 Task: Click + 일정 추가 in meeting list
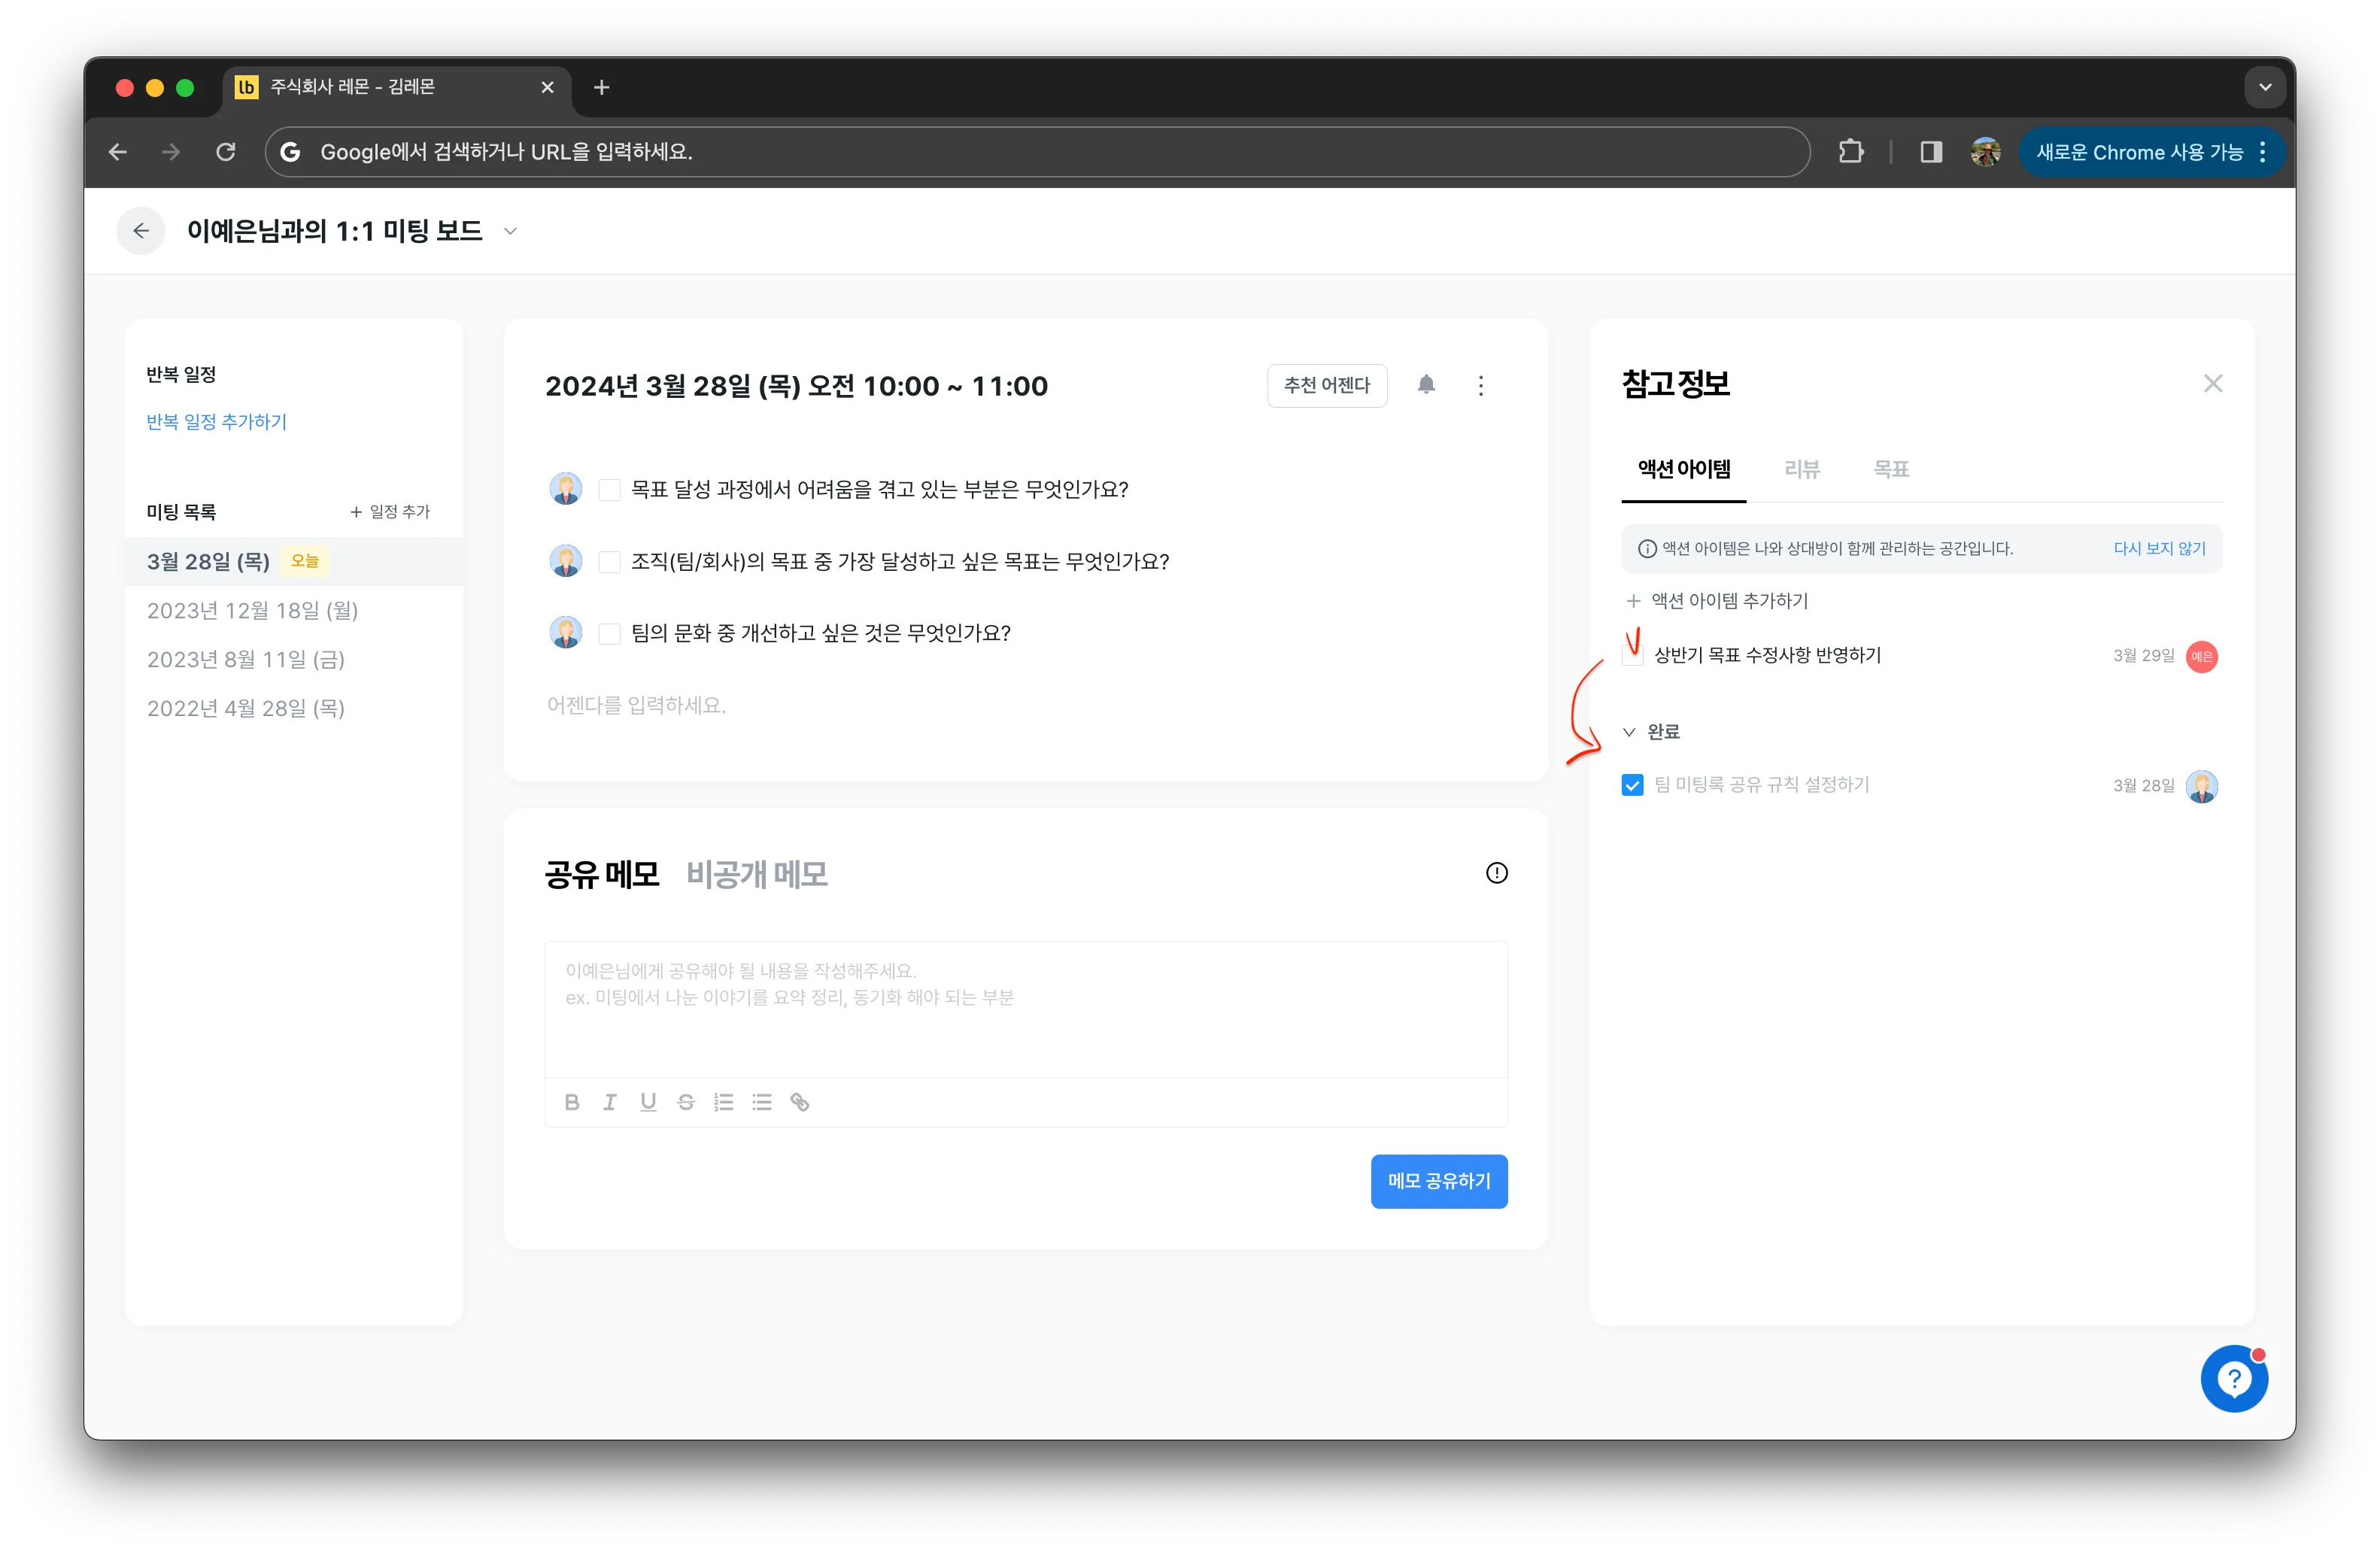tap(389, 511)
